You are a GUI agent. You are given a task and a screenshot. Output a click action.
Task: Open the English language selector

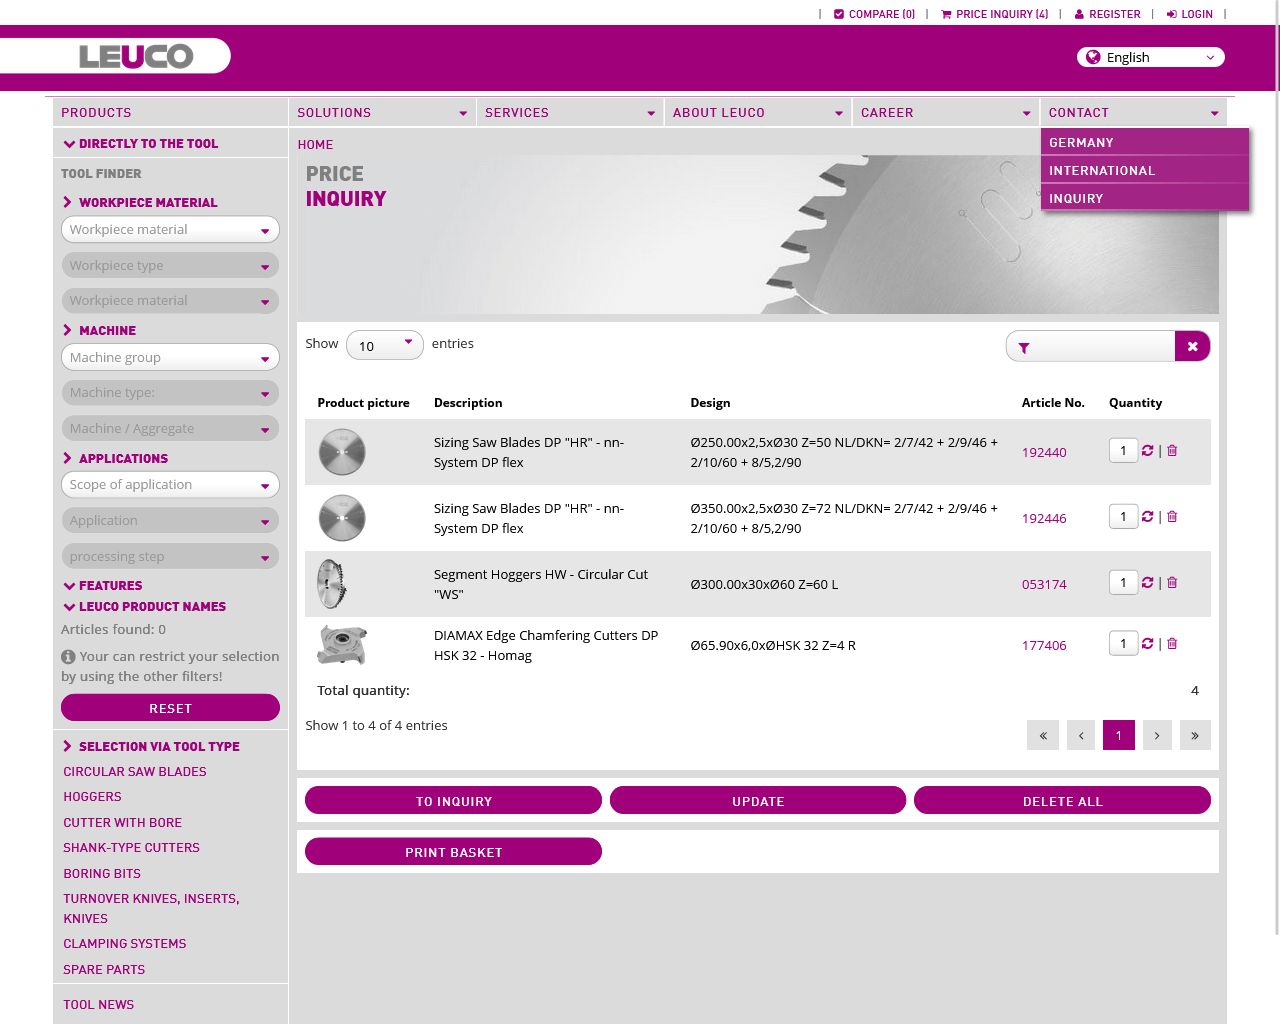pos(1150,57)
